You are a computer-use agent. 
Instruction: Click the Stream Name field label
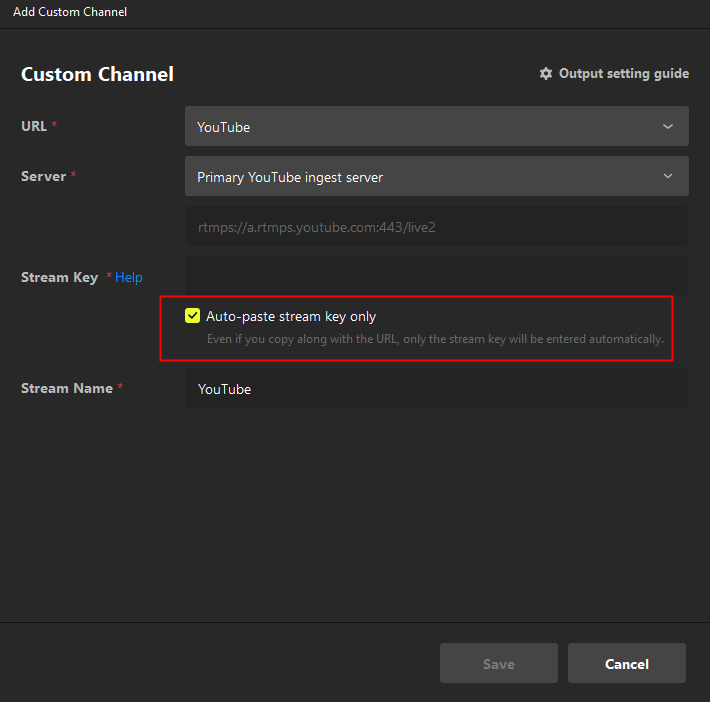click(66, 388)
